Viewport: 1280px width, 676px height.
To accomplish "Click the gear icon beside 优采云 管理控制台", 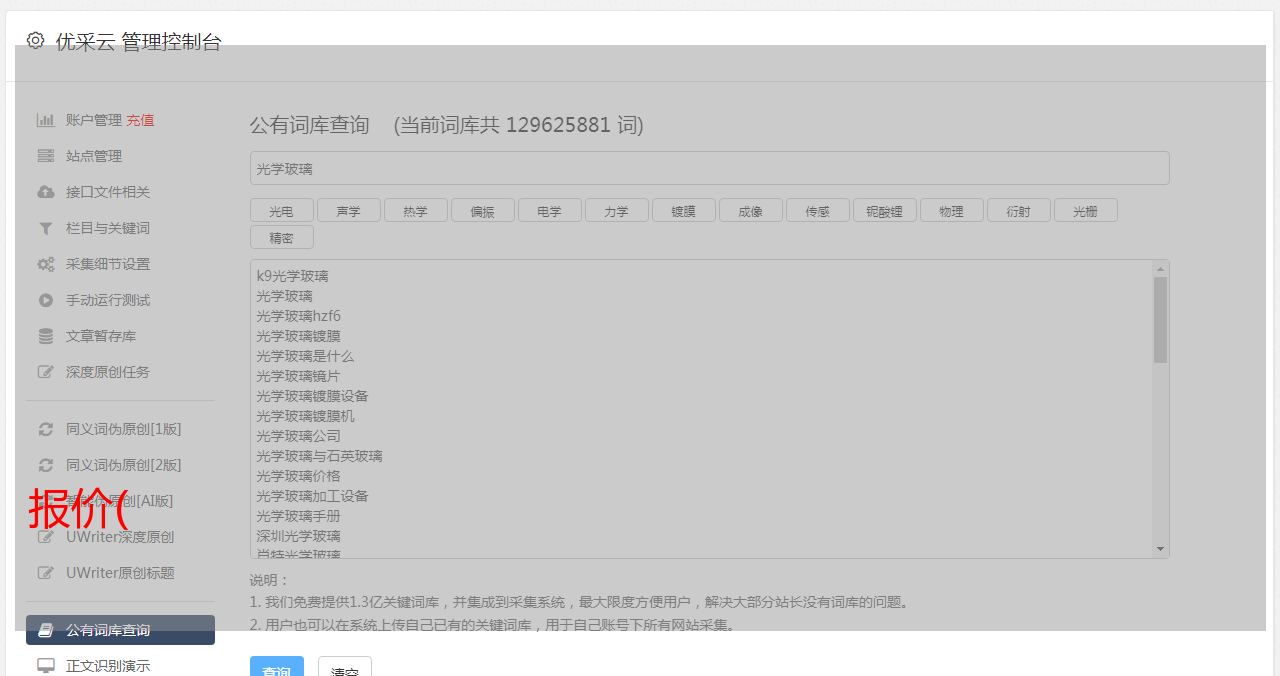I will click(36, 40).
